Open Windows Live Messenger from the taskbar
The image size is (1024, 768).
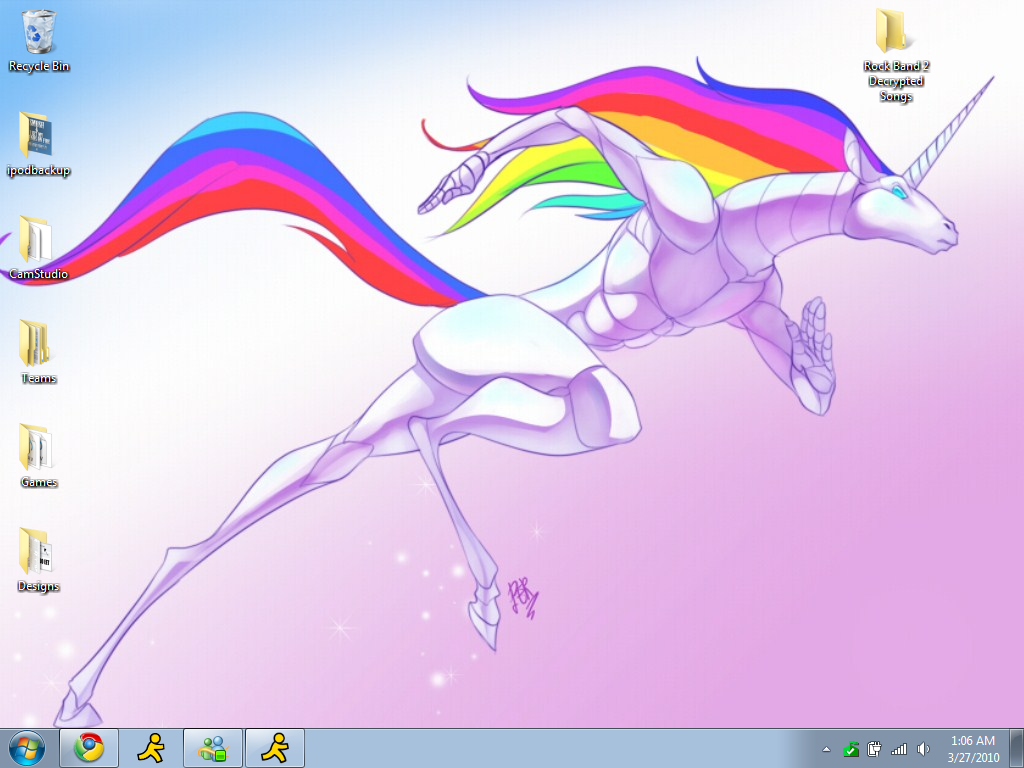213,748
